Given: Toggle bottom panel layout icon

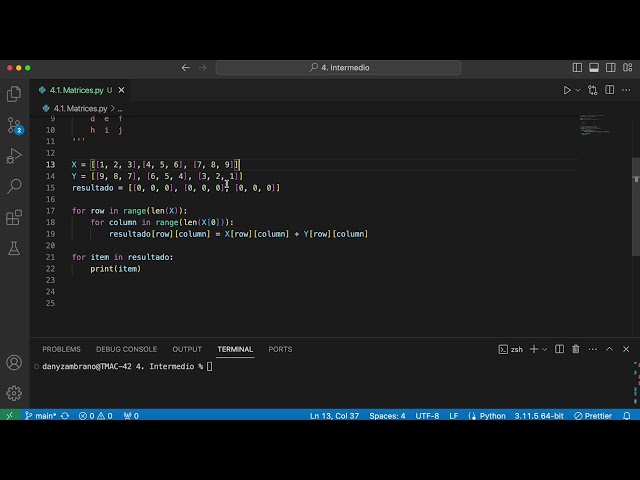Looking at the screenshot, I should pyautogui.click(x=594, y=68).
